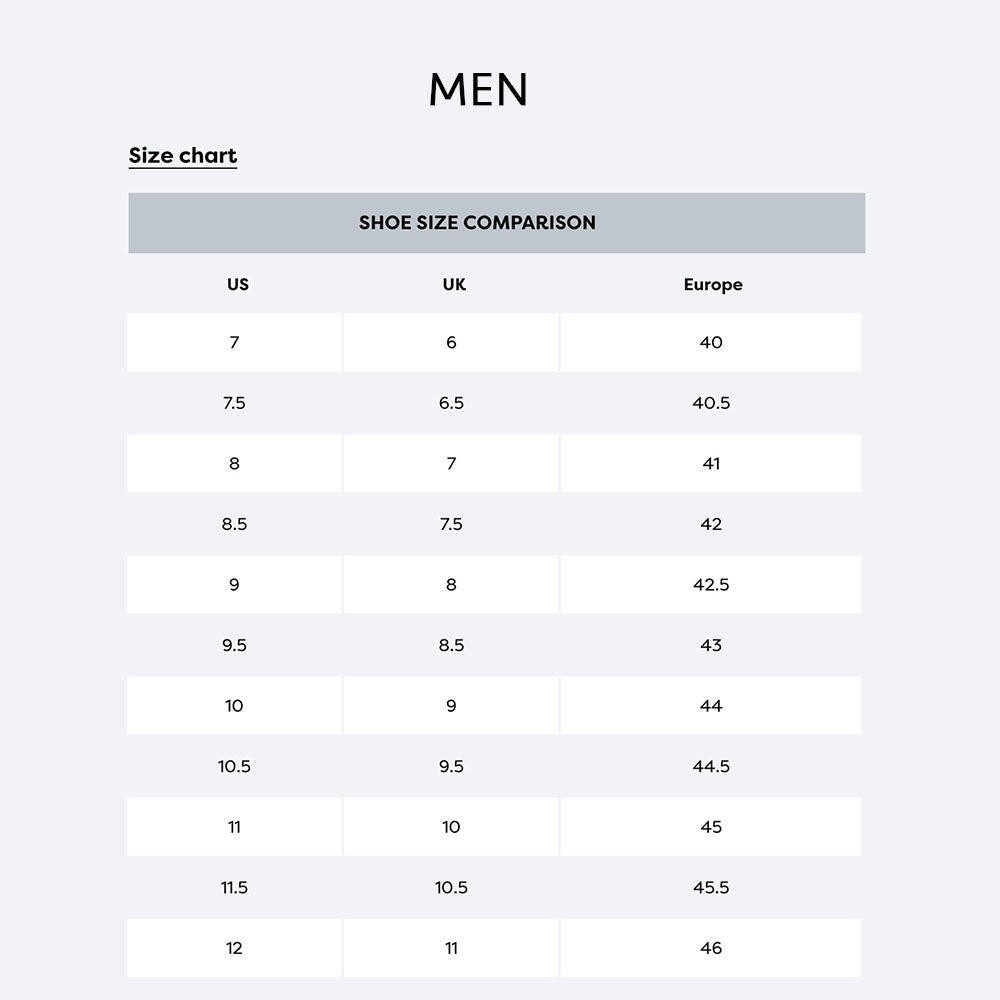
Task: Select the Europe 44.5 cell
Action: 711,767
